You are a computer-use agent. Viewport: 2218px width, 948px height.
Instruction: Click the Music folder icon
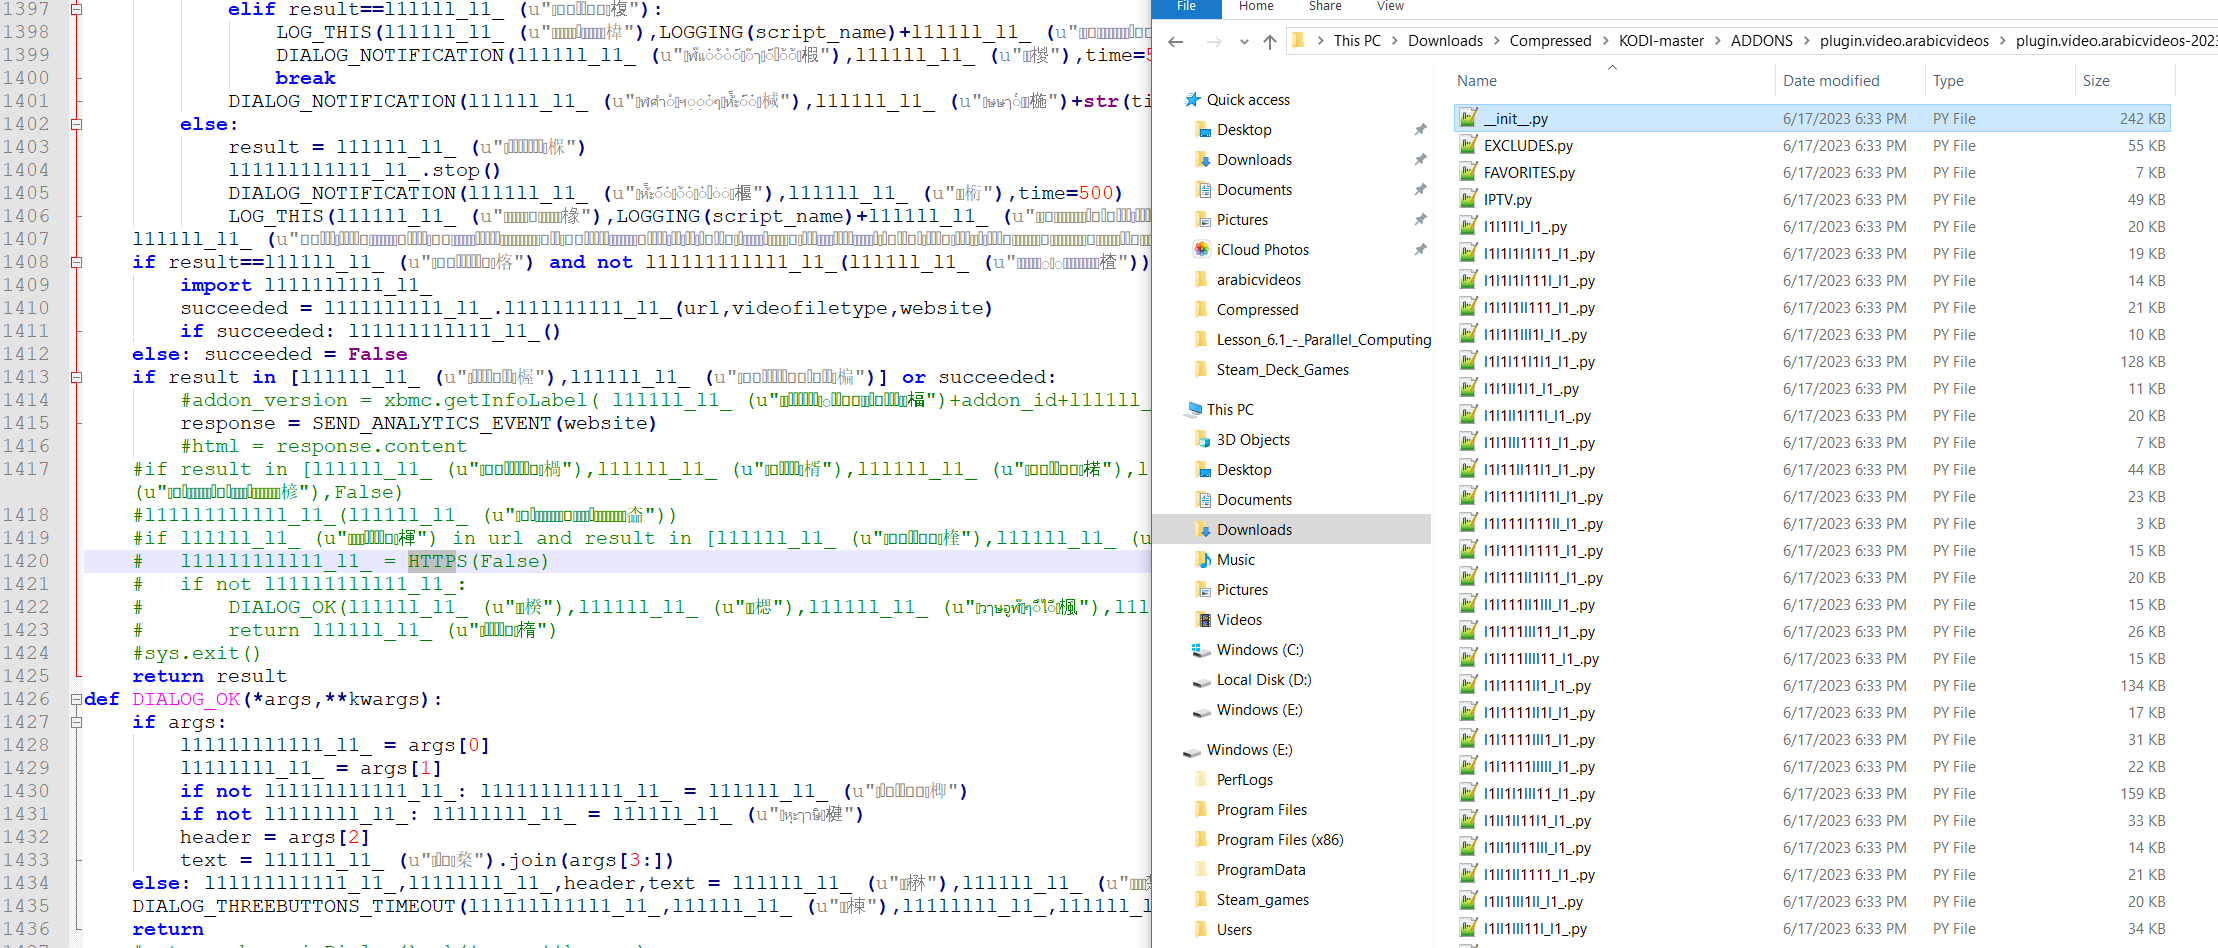[1203, 560]
